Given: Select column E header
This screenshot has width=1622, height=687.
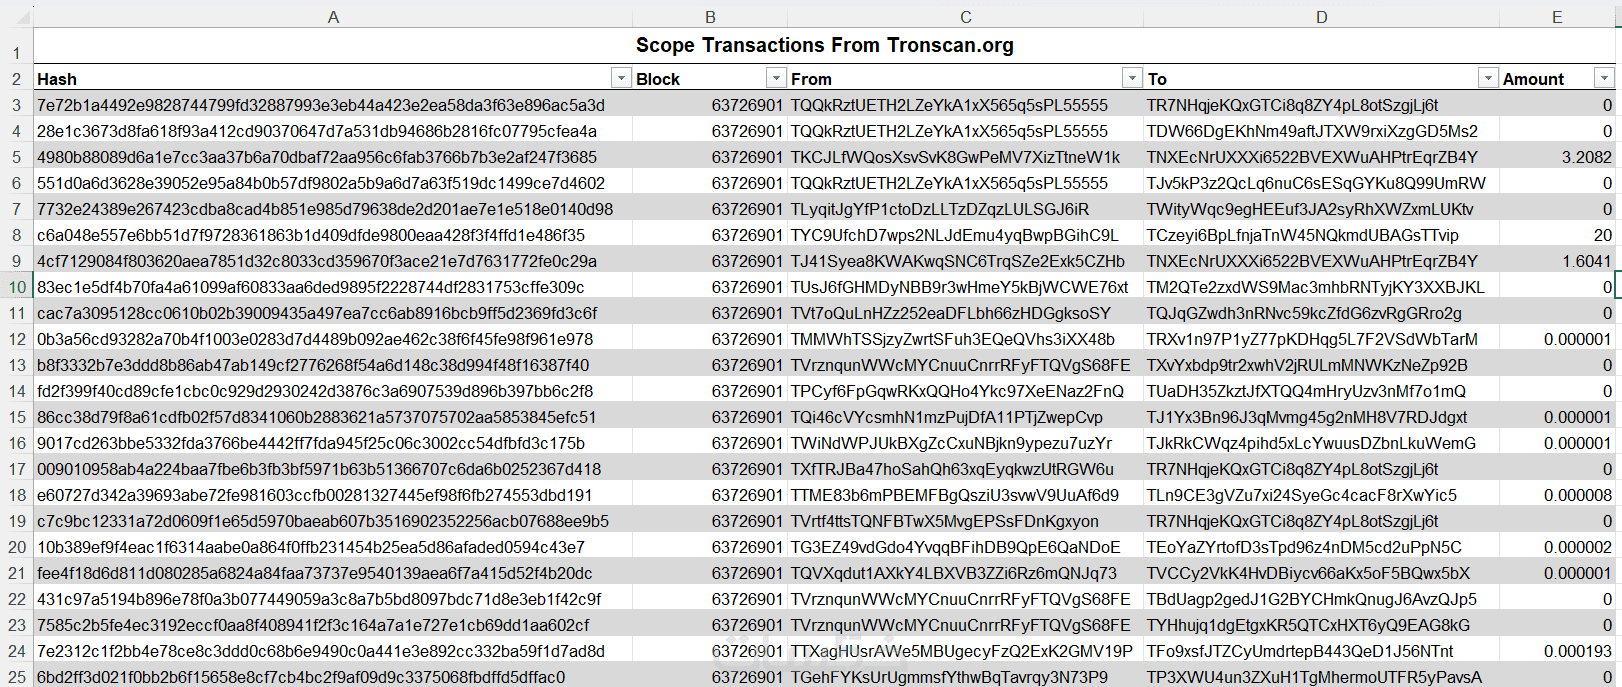Looking at the screenshot, I should pyautogui.click(x=1557, y=17).
